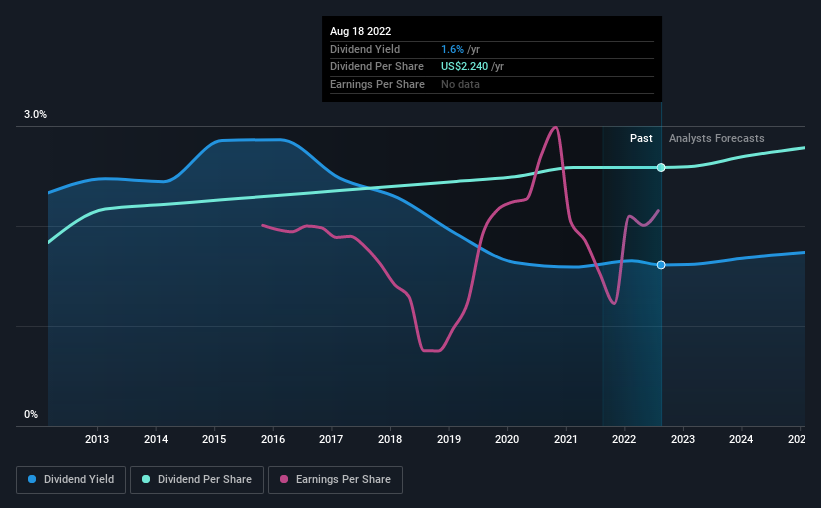This screenshot has width=821, height=508.
Task: Toggle the Dividend Per Share legend button
Action: coord(197,480)
